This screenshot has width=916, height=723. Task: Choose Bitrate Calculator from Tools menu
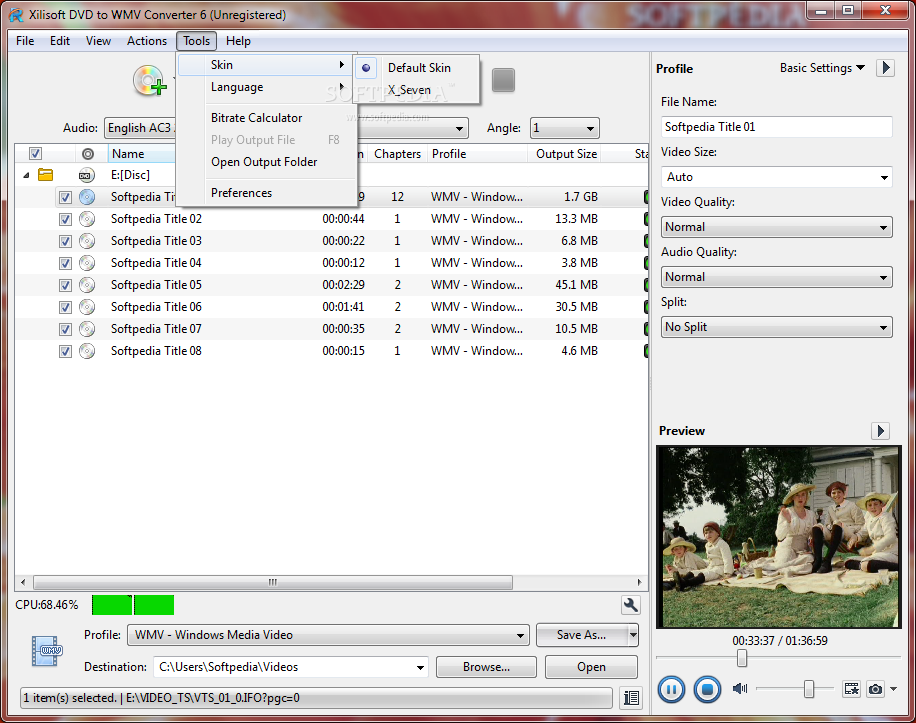(x=267, y=118)
